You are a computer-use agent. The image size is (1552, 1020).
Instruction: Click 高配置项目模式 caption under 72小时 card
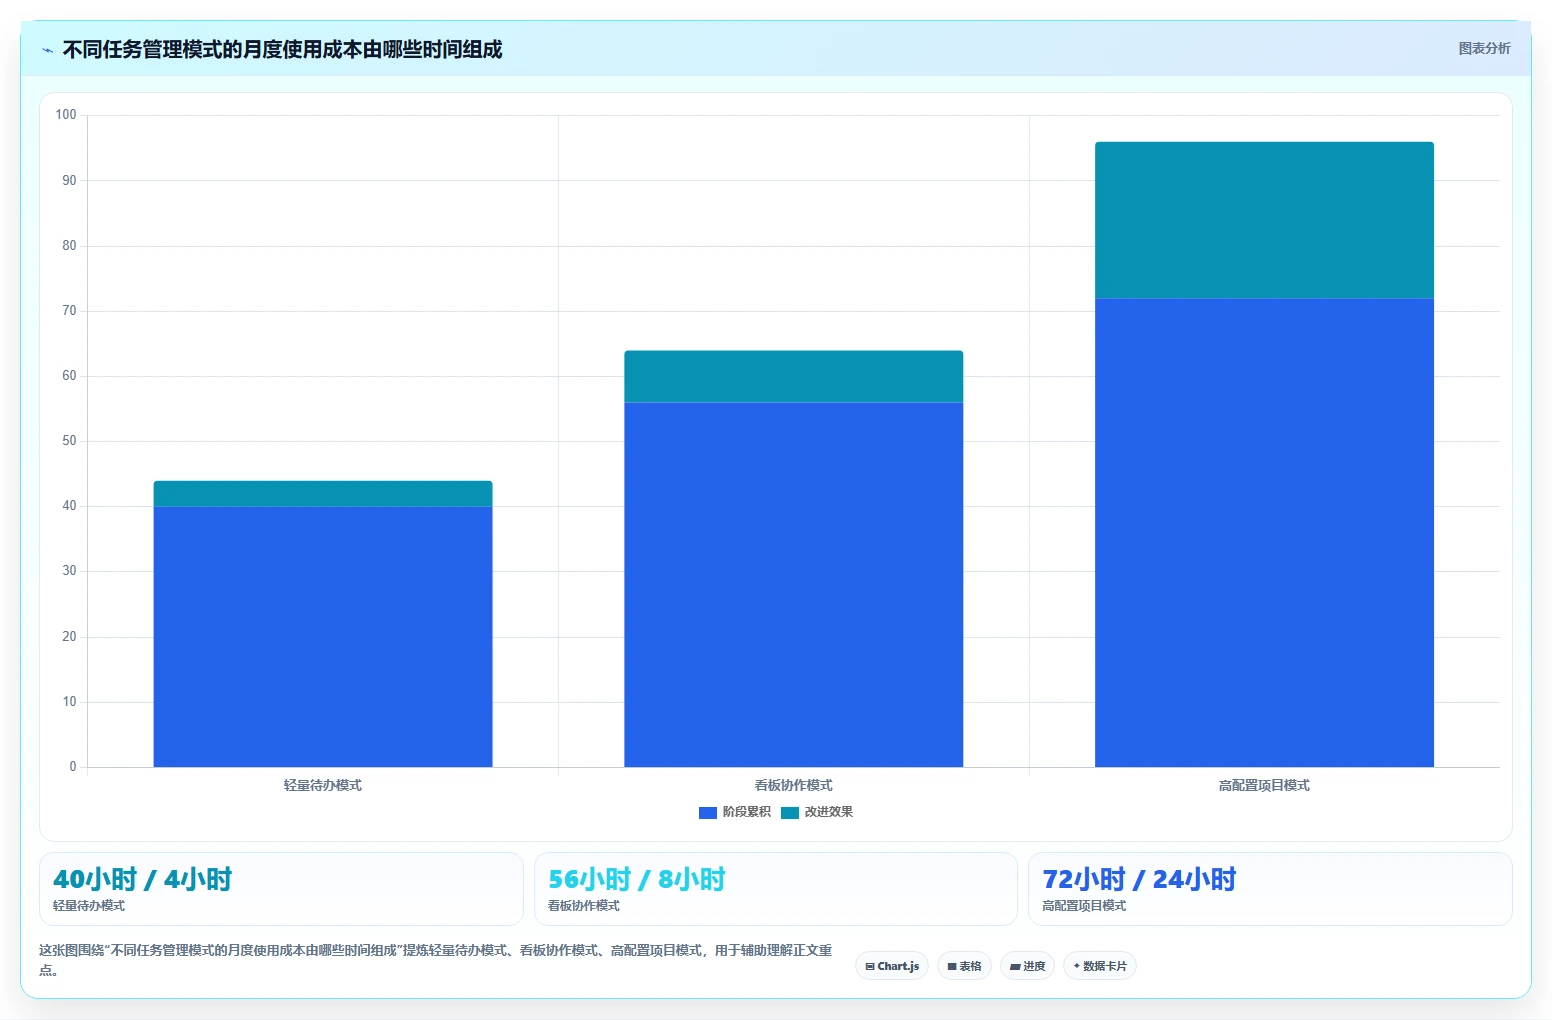click(1084, 905)
